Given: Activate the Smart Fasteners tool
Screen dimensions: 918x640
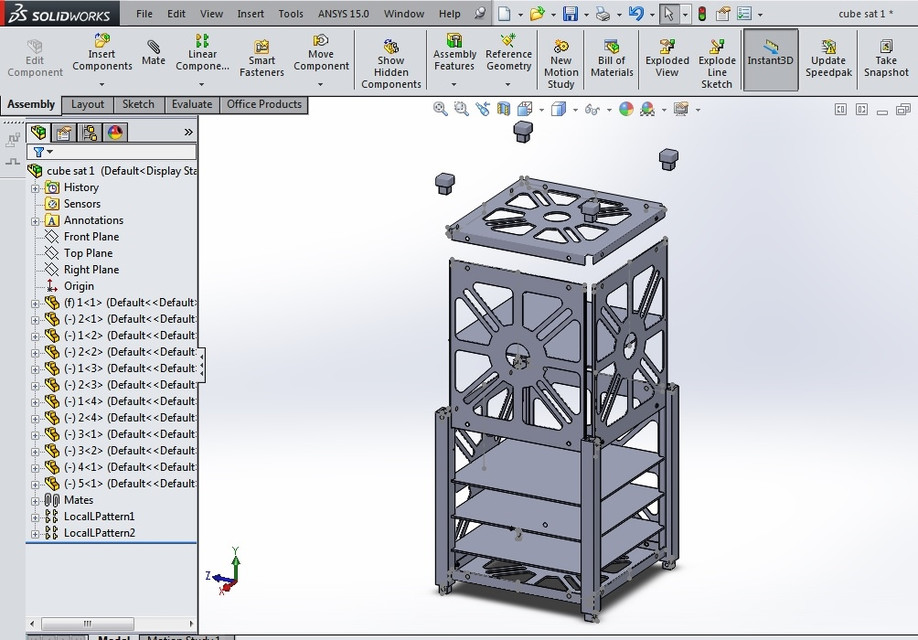Looking at the screenshot, I should point(261,55).
